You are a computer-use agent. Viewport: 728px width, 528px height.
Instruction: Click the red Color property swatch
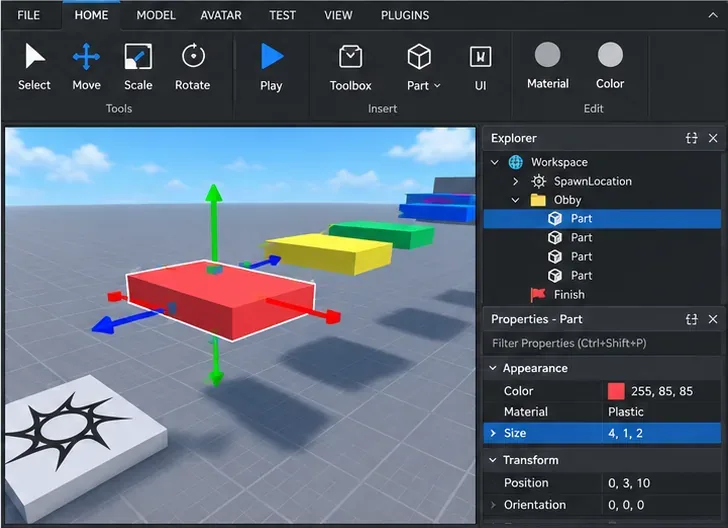point(616,391)
